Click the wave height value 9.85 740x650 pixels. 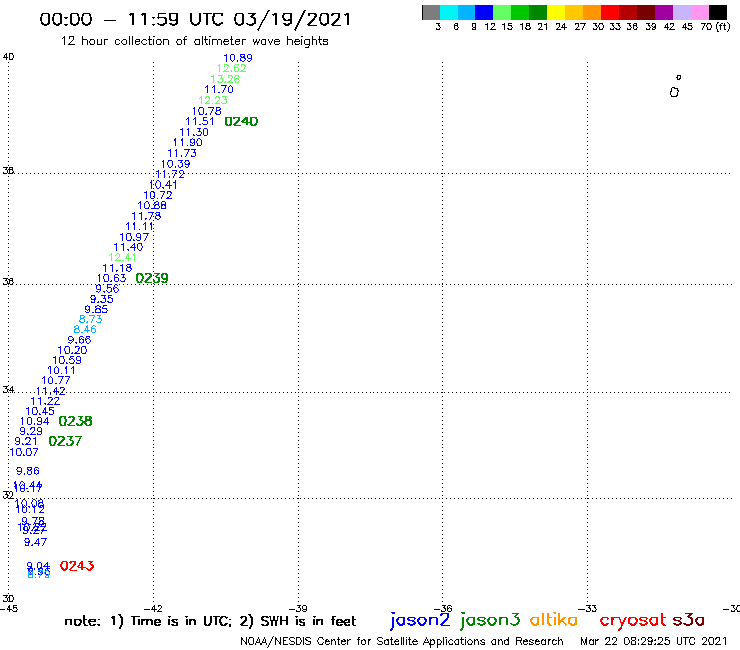coord(96,310)
